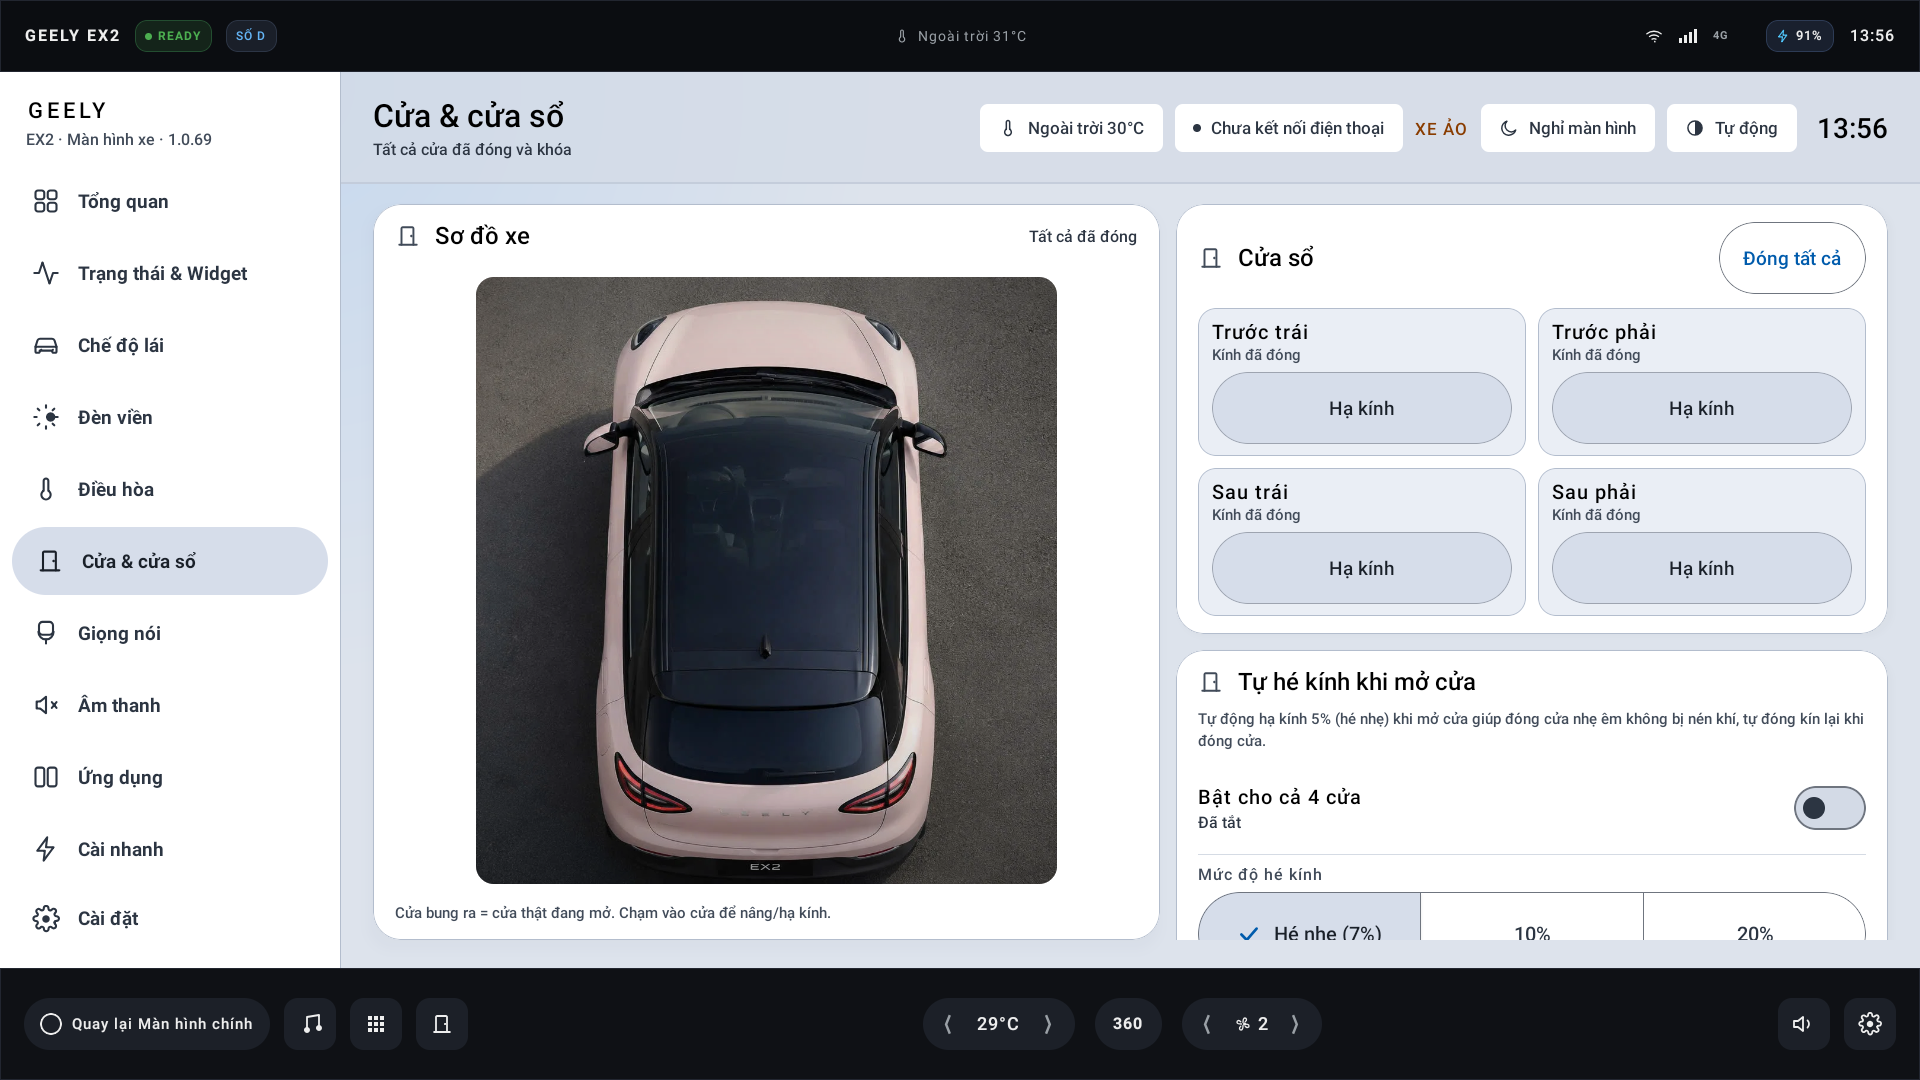Viewport: 1920px width, 1080px height.
Task: Open the settings gear in bottom bar
Action: (x=1870, y=1023)
